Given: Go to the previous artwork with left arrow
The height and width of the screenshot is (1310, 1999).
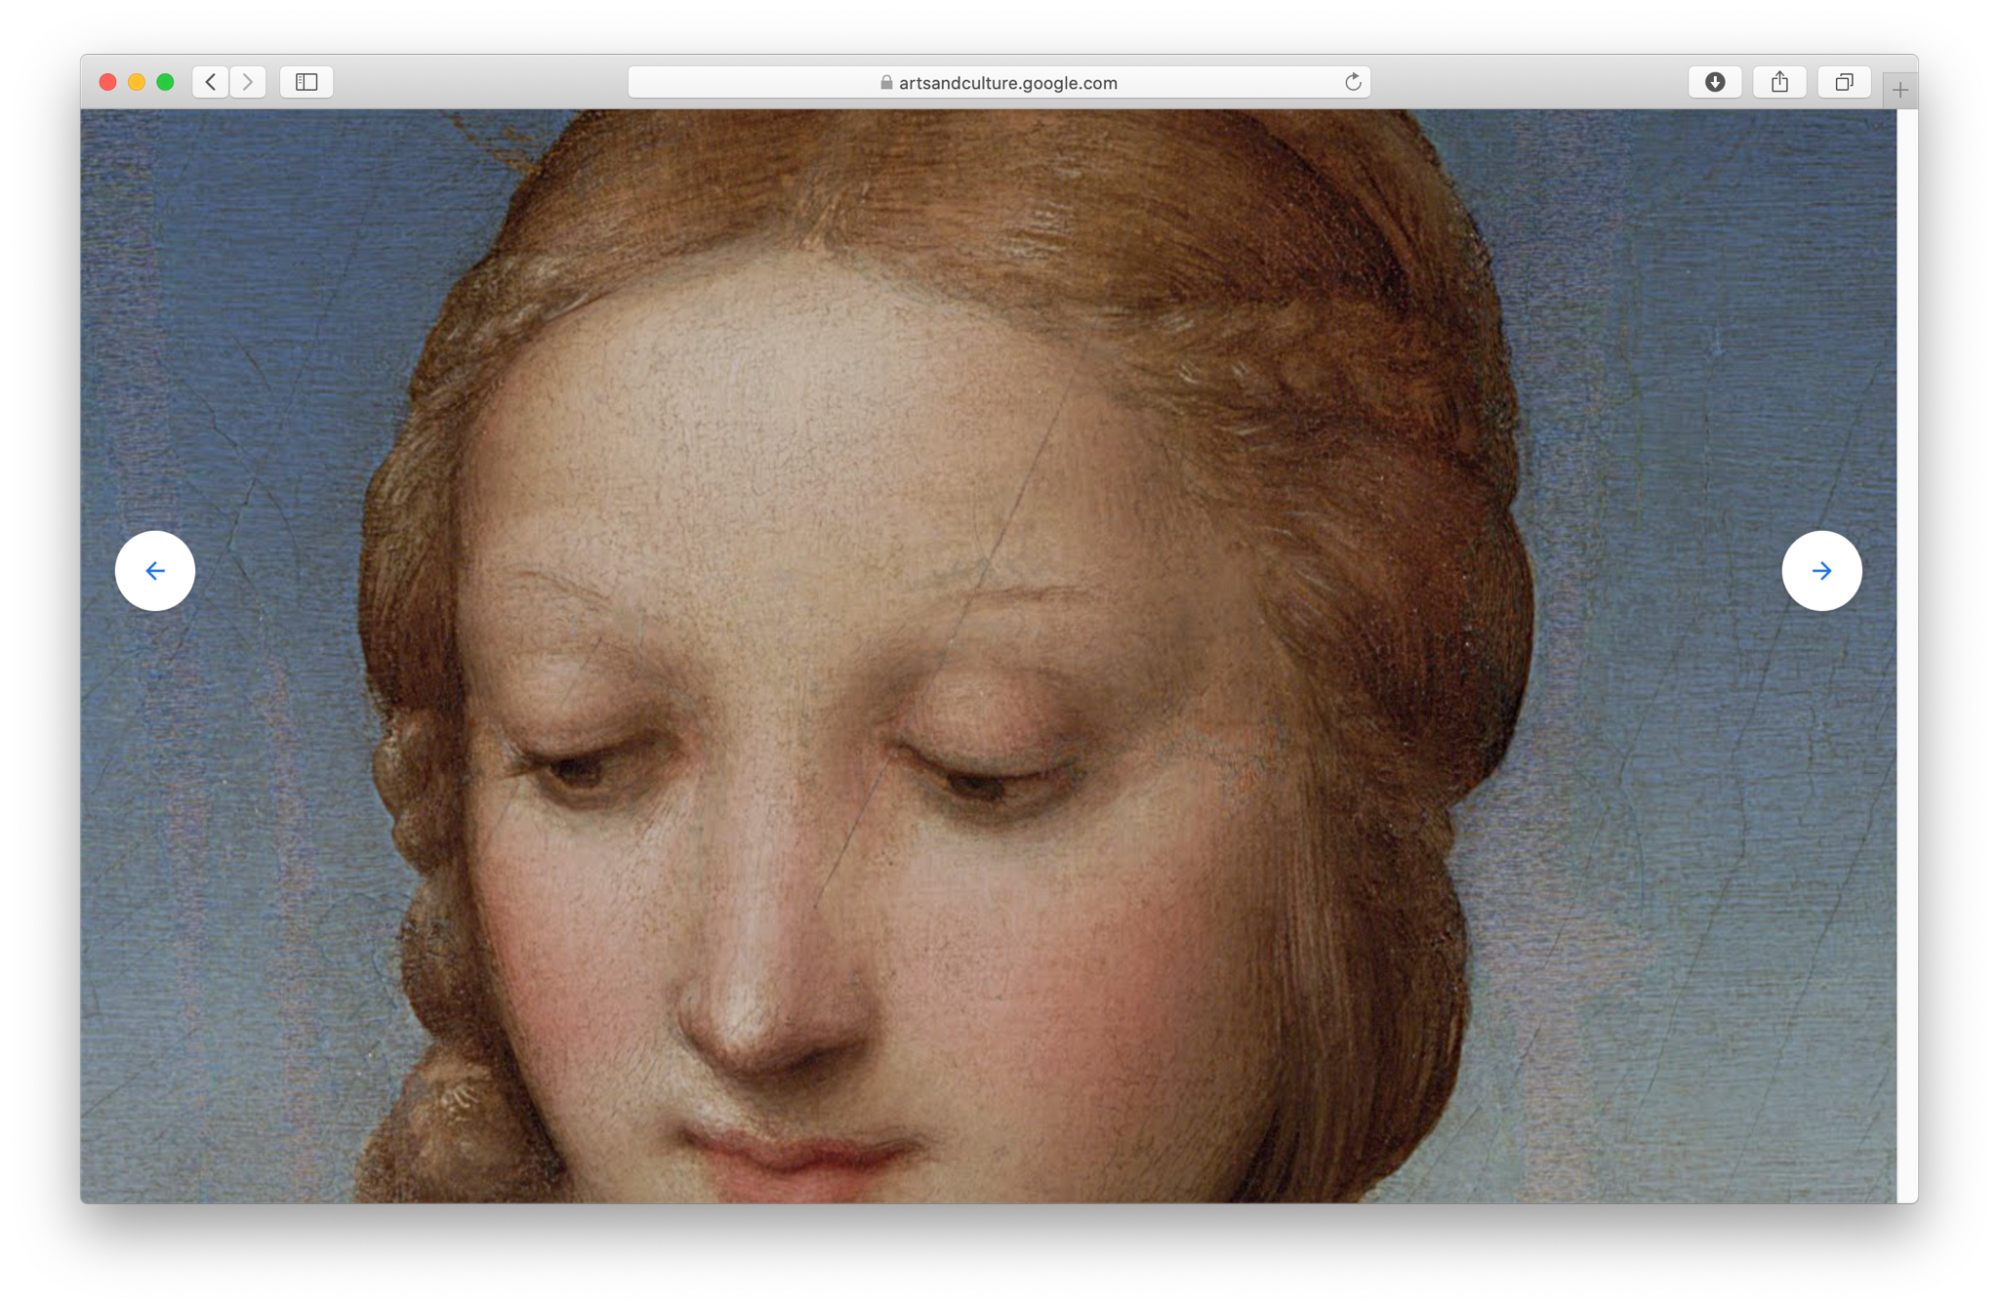Looking at the screenshot, I should (155, 571).
